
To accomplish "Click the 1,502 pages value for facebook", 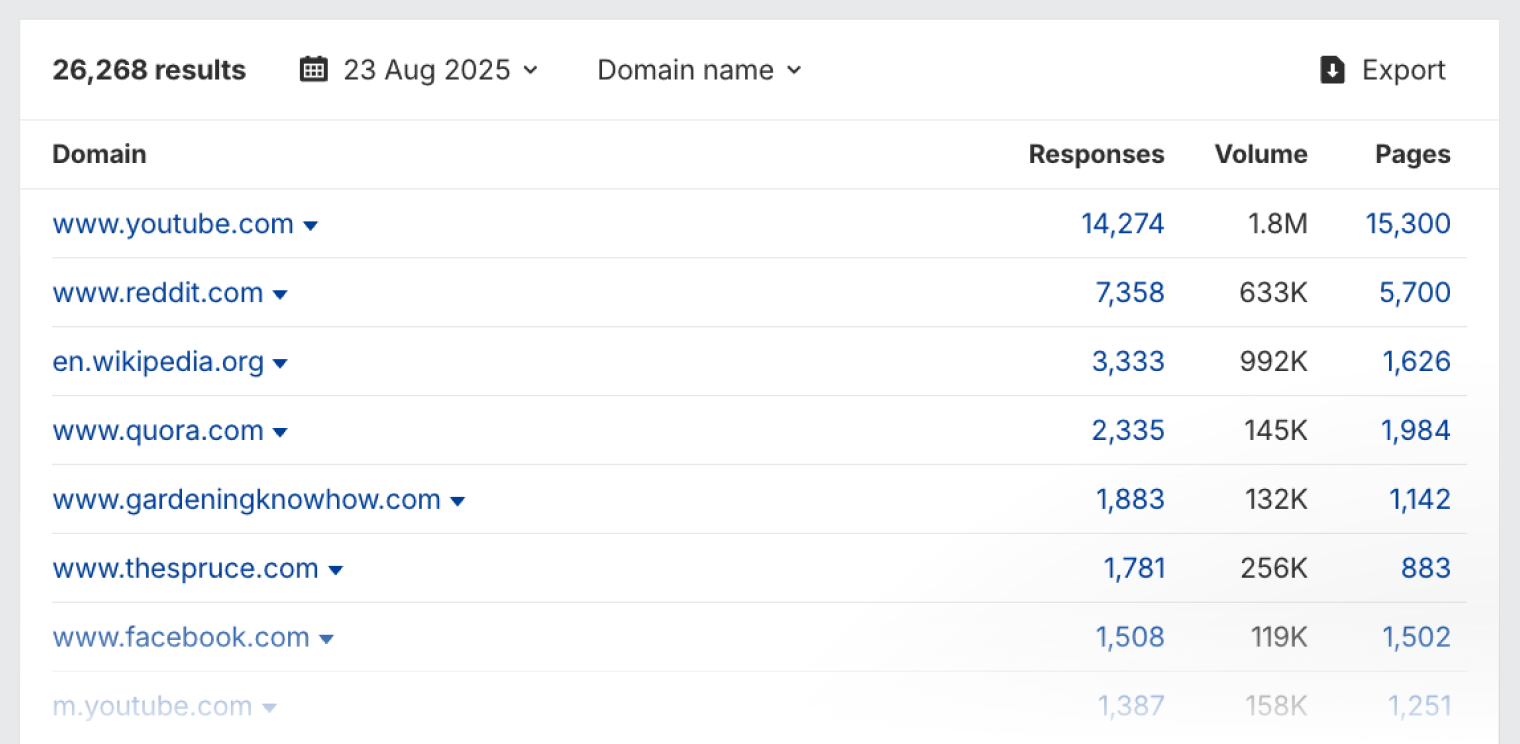I will (x=1417, y=638).
